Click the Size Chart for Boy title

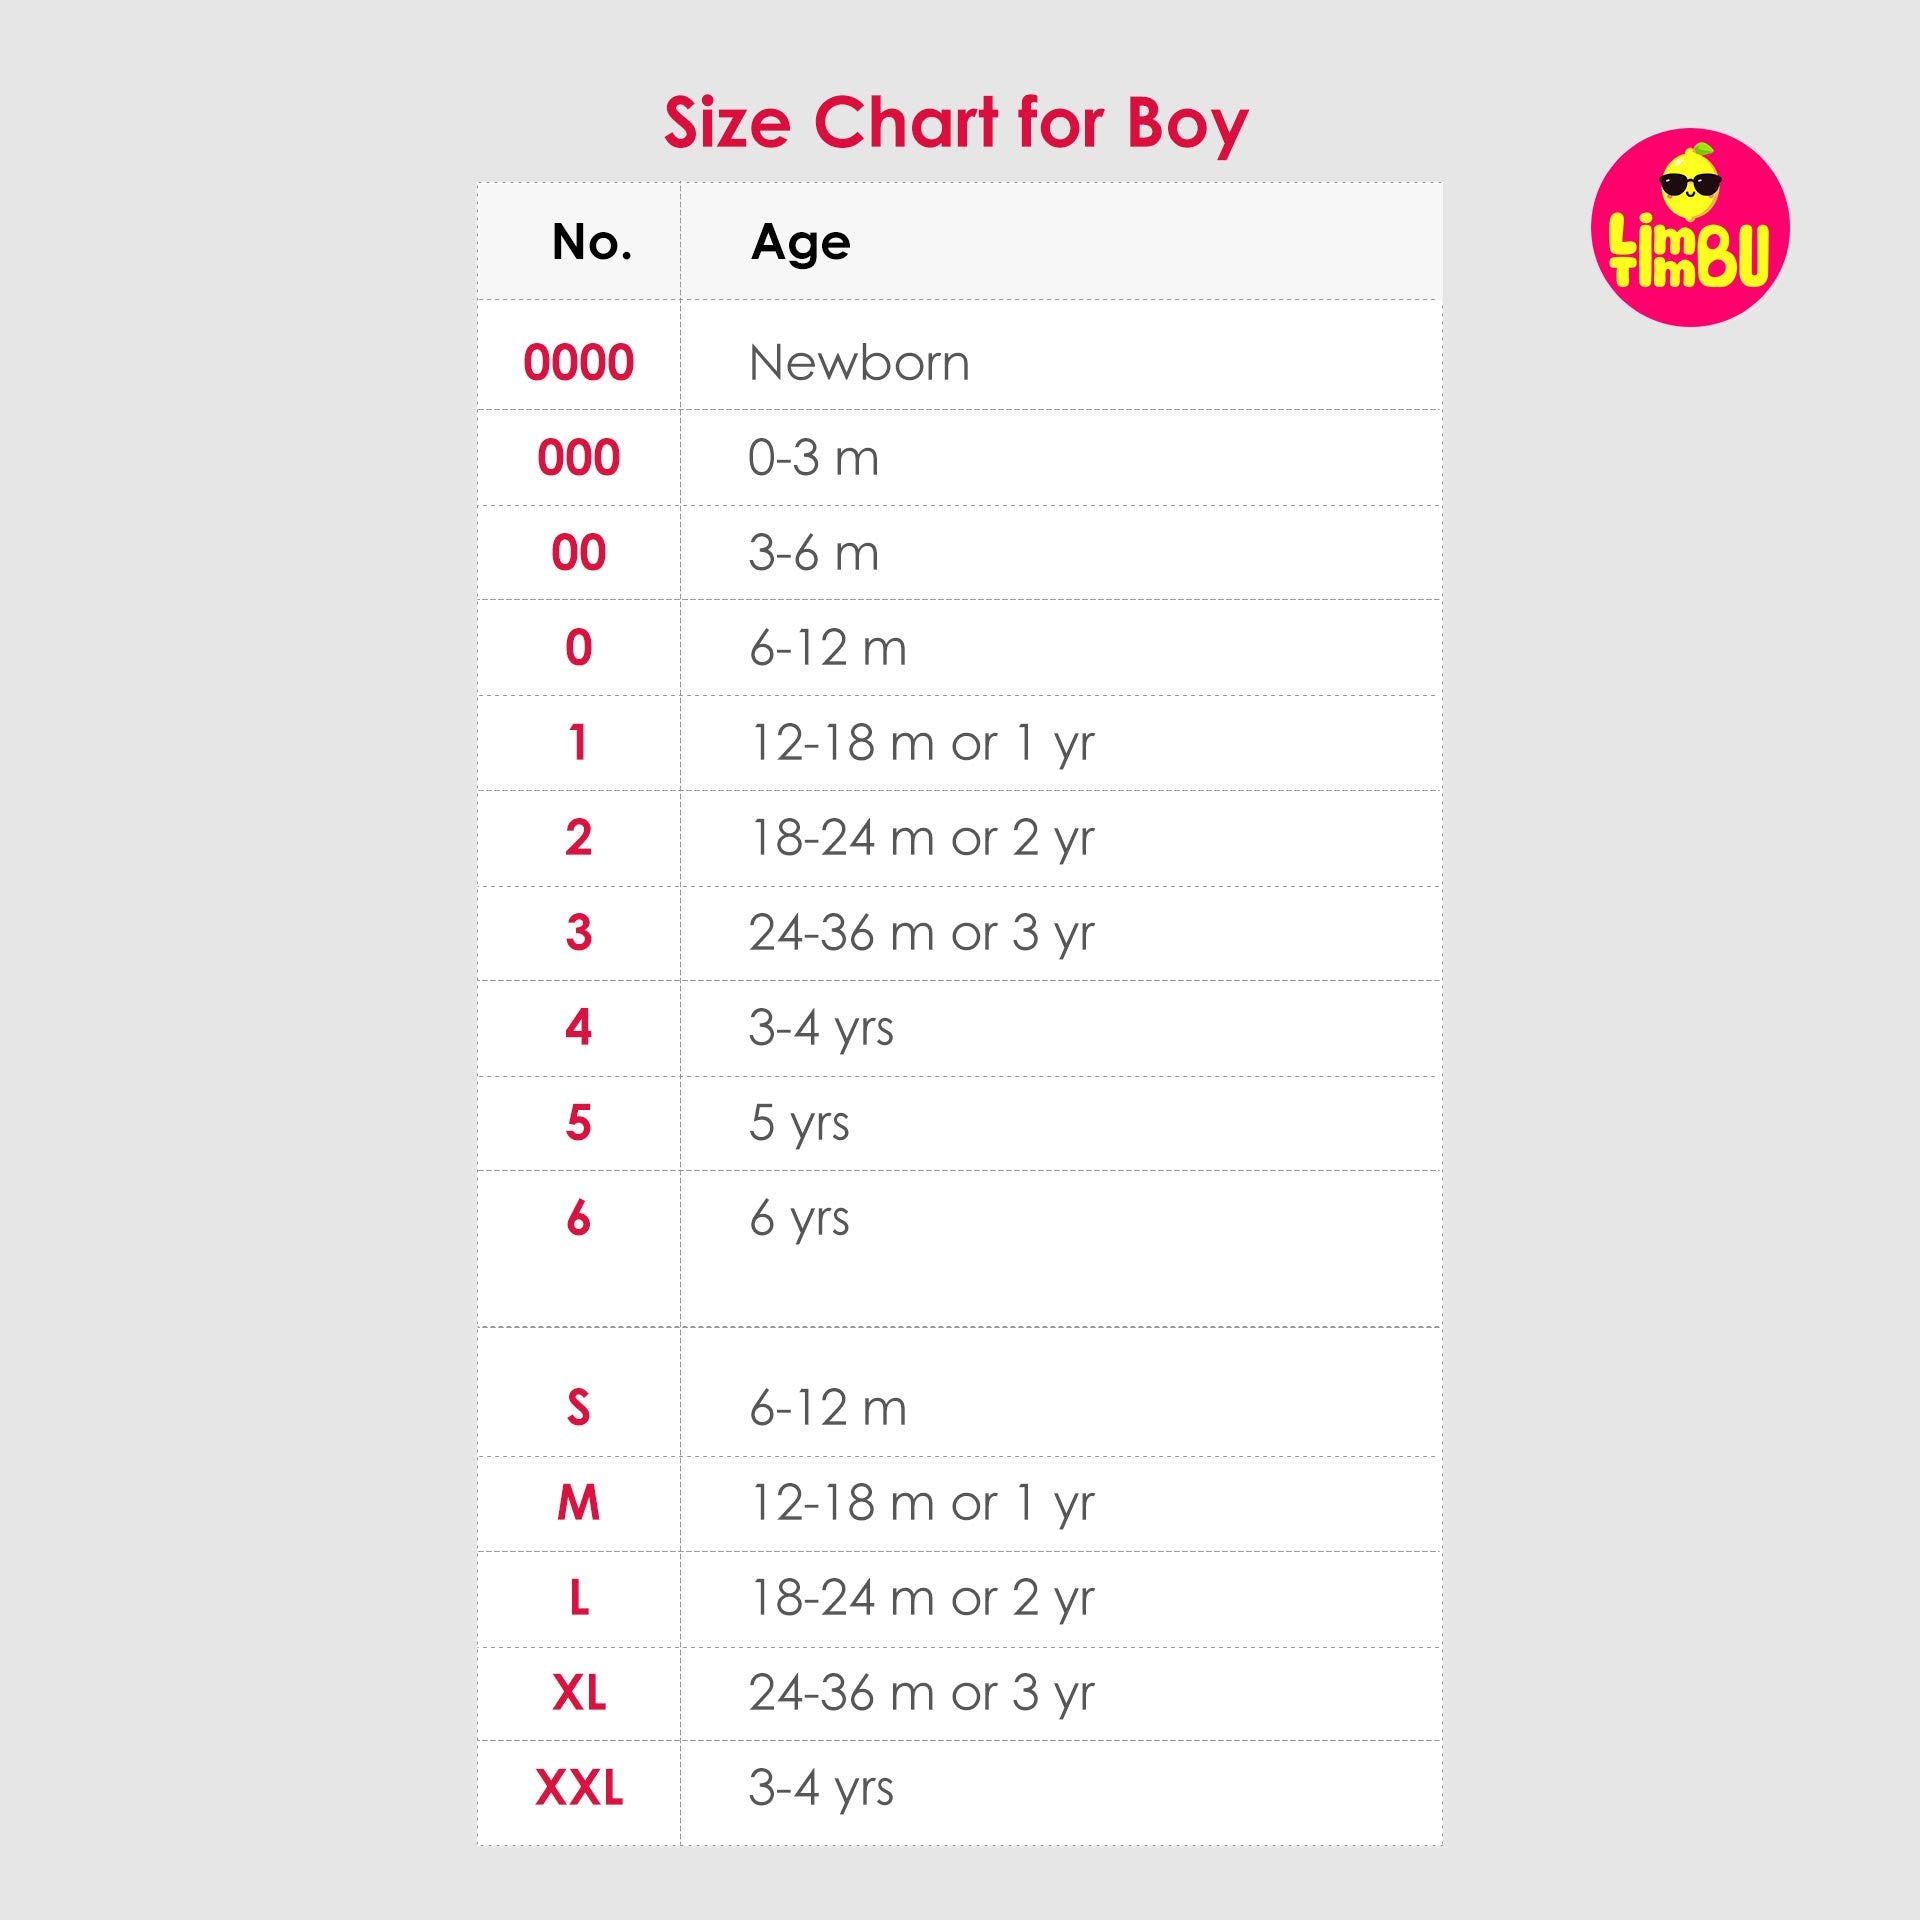956,124
